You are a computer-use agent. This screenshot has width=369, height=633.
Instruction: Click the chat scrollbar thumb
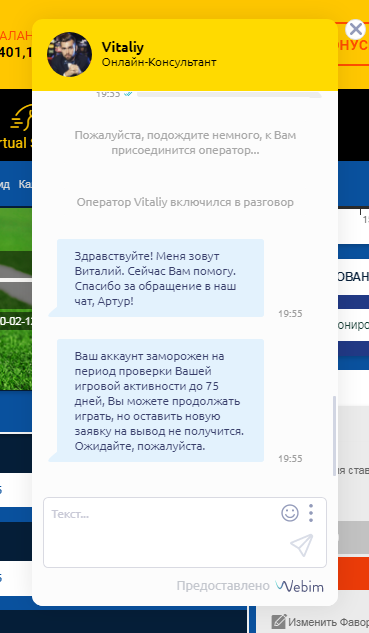[334, 436]
